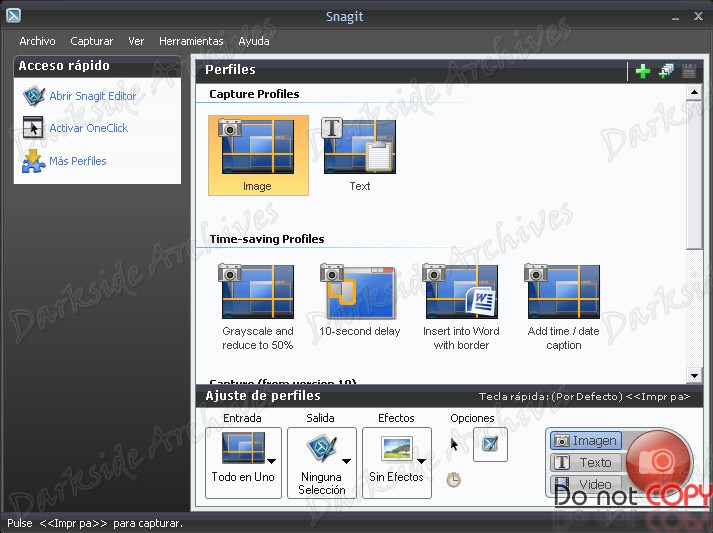Click the red capture button
Viewport: 713px width, 533px height.
pos(659,461)
